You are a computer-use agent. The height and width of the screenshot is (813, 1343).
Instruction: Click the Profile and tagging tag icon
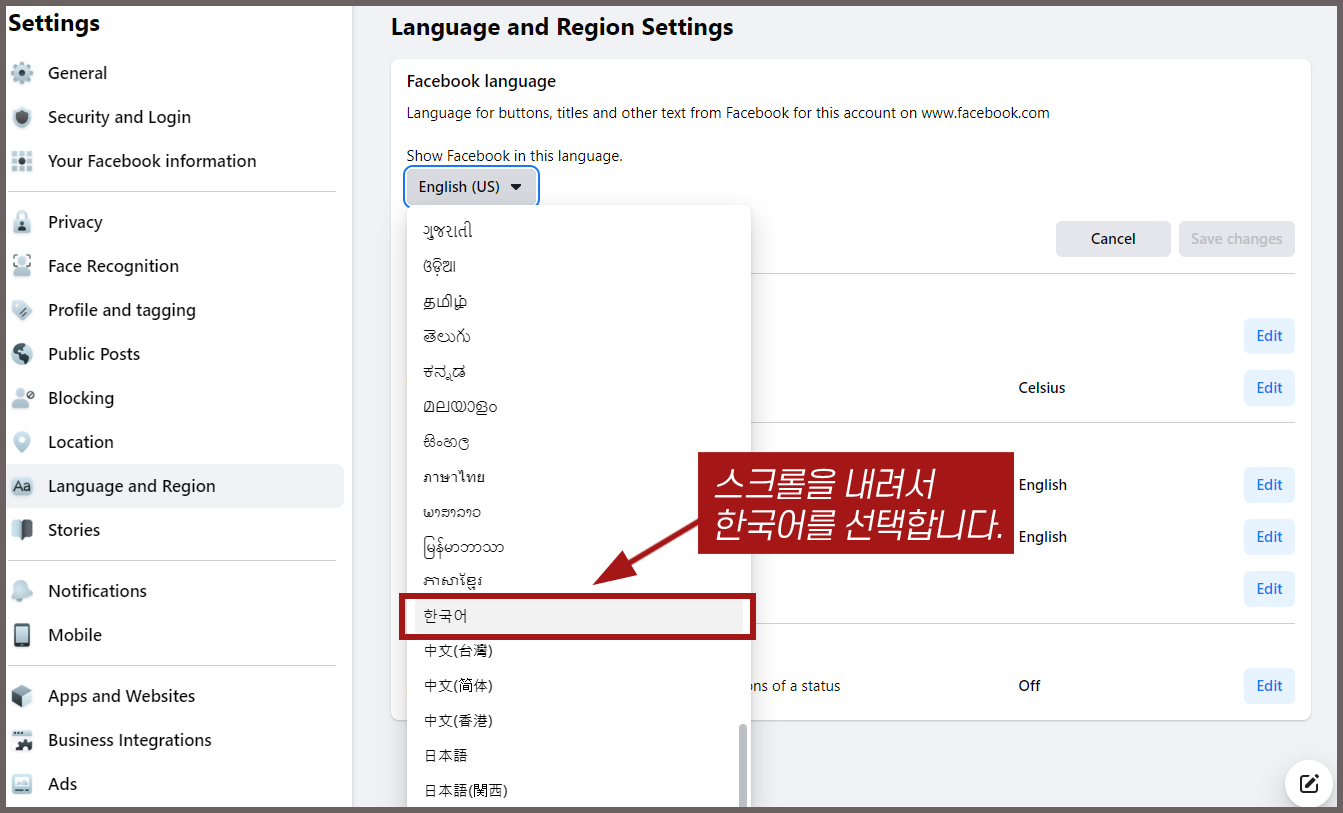click(x=22, y=310)
